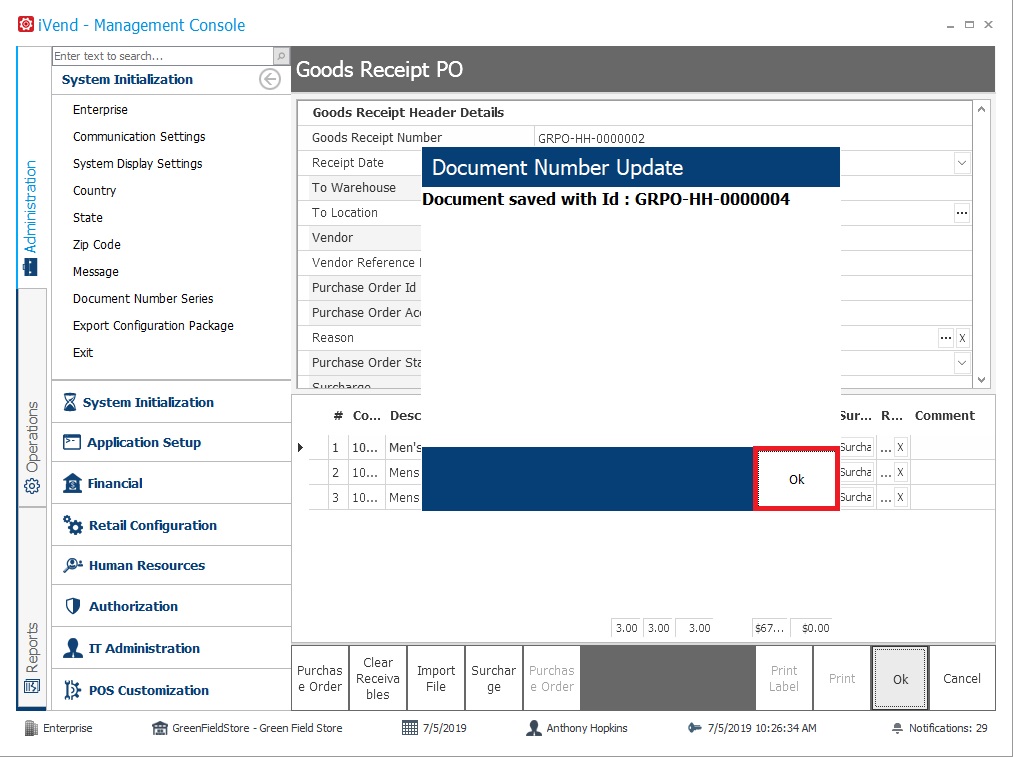
Task: Click the header scrollbar down arrow
Action: coord(981,380)
